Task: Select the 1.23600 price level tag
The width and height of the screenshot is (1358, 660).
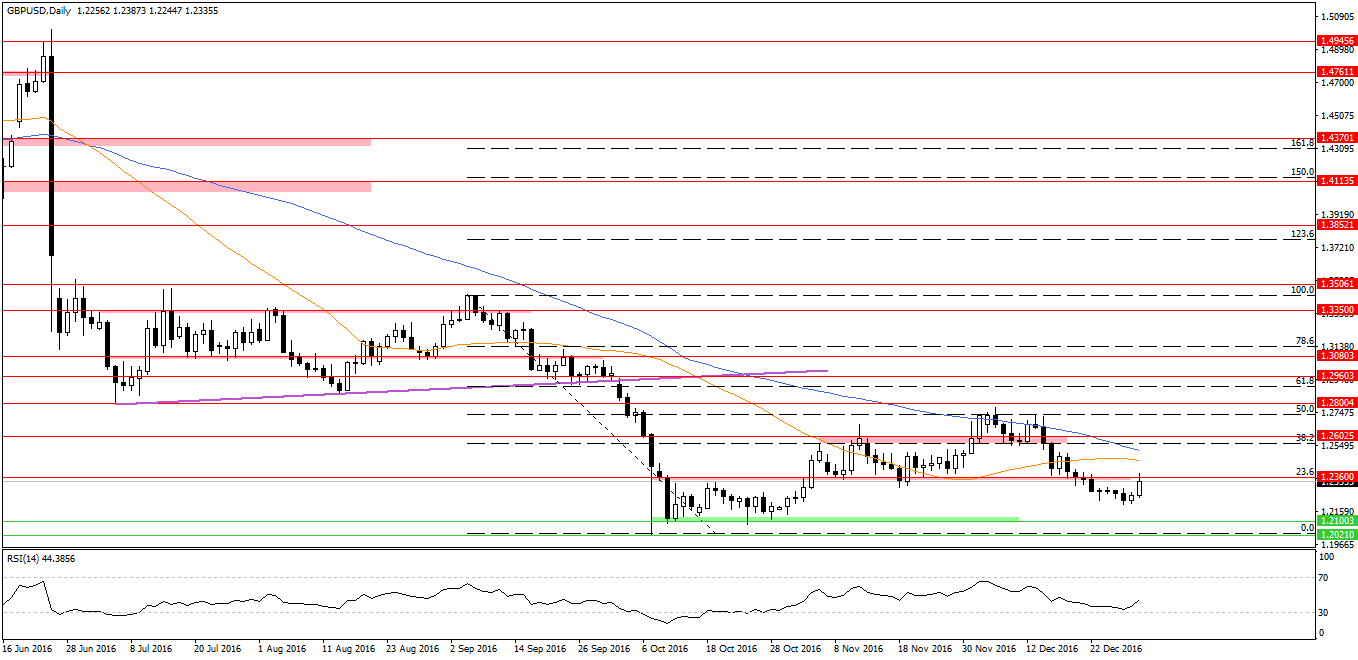Action: click(1337, 476)
